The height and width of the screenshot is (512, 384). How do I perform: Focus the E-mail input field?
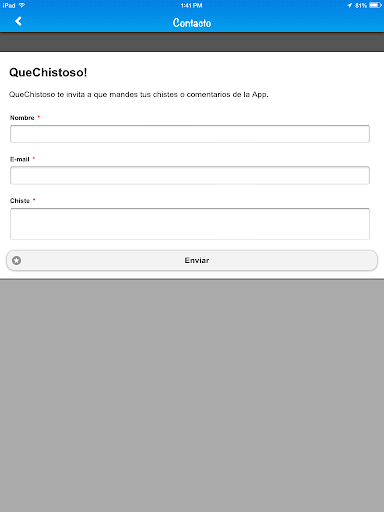190,175
